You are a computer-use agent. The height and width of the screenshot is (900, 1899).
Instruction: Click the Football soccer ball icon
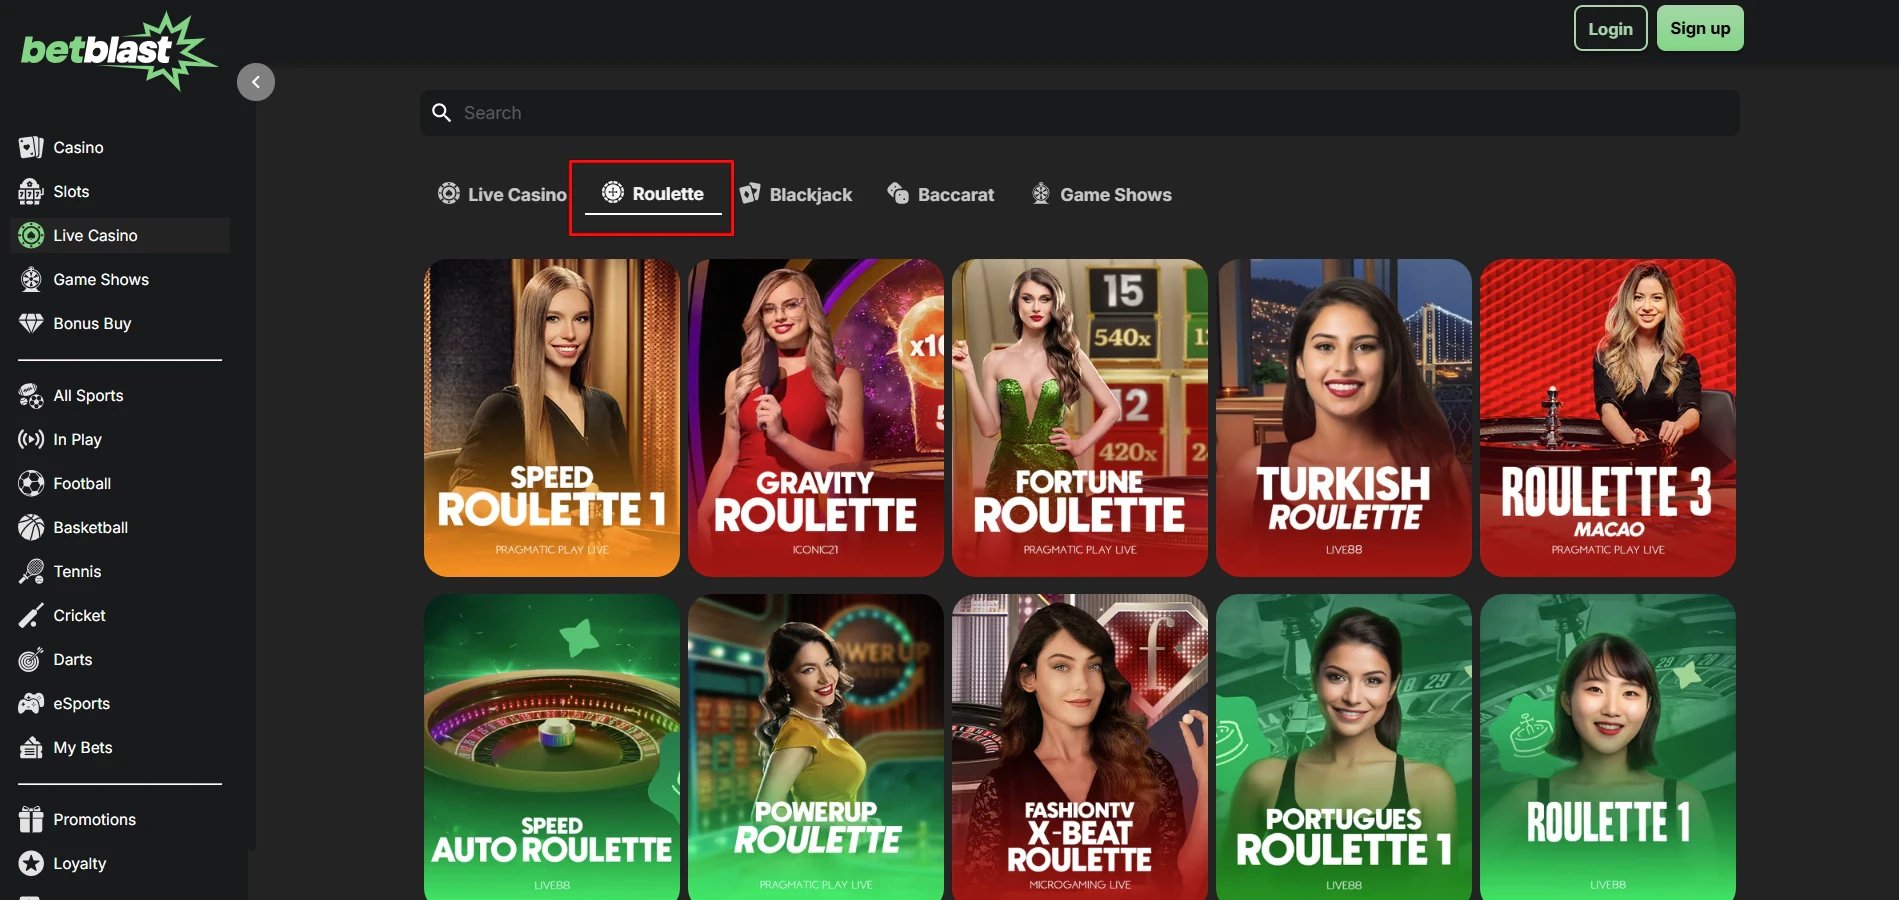click(x=31, y=483)
